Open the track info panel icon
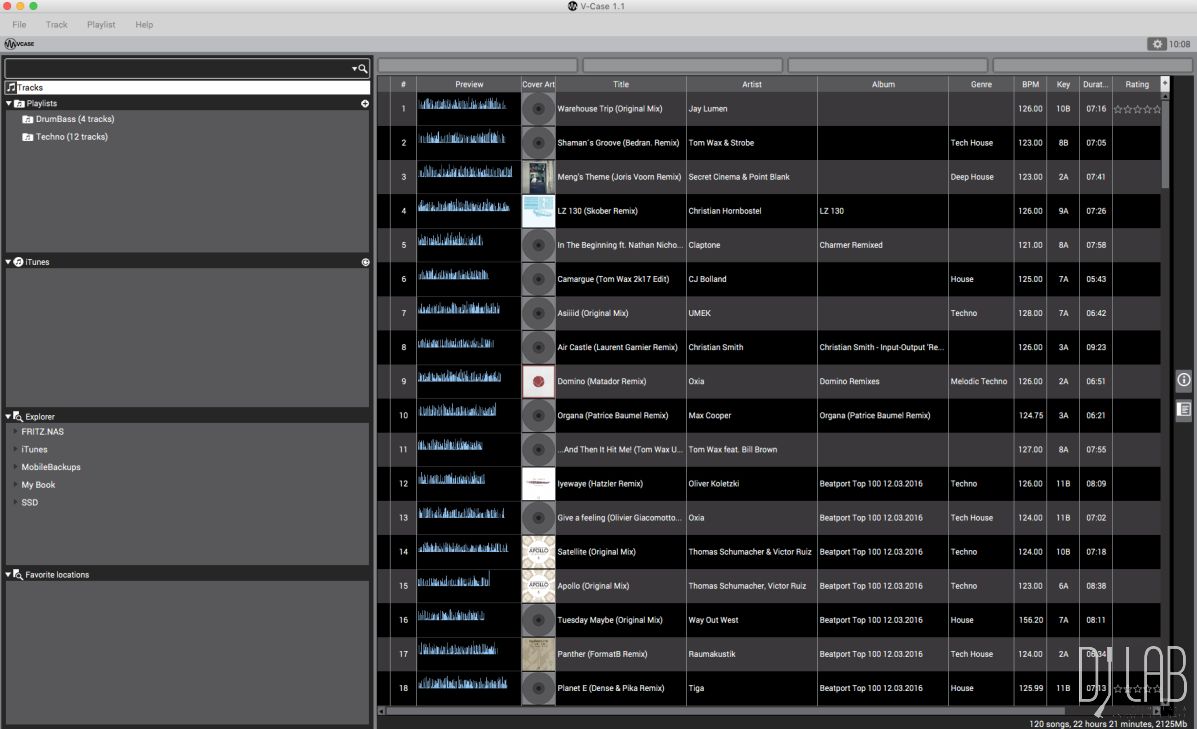 tap(1183, 380)
